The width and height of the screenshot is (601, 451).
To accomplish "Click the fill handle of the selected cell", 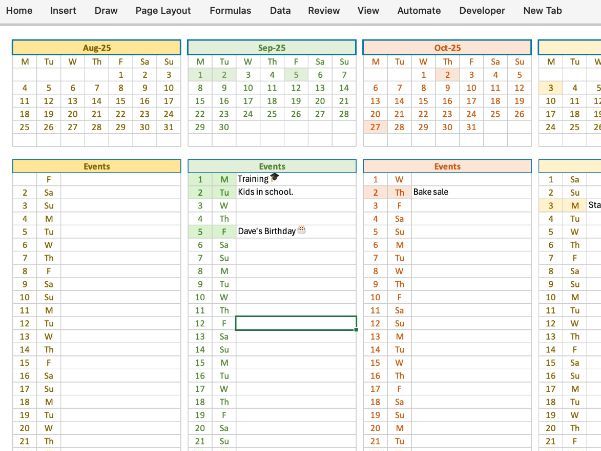I will tap(356, 330).
